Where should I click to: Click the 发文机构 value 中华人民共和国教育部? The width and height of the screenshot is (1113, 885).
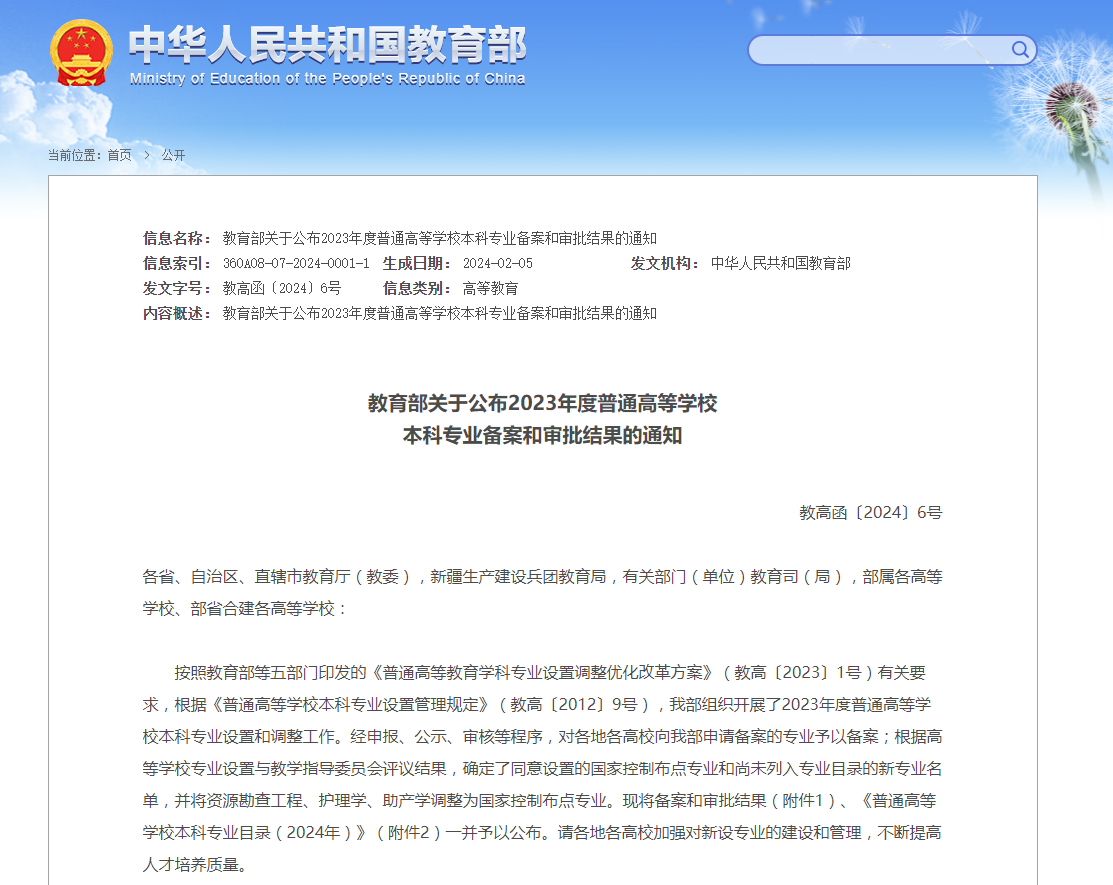pos(780,263)
